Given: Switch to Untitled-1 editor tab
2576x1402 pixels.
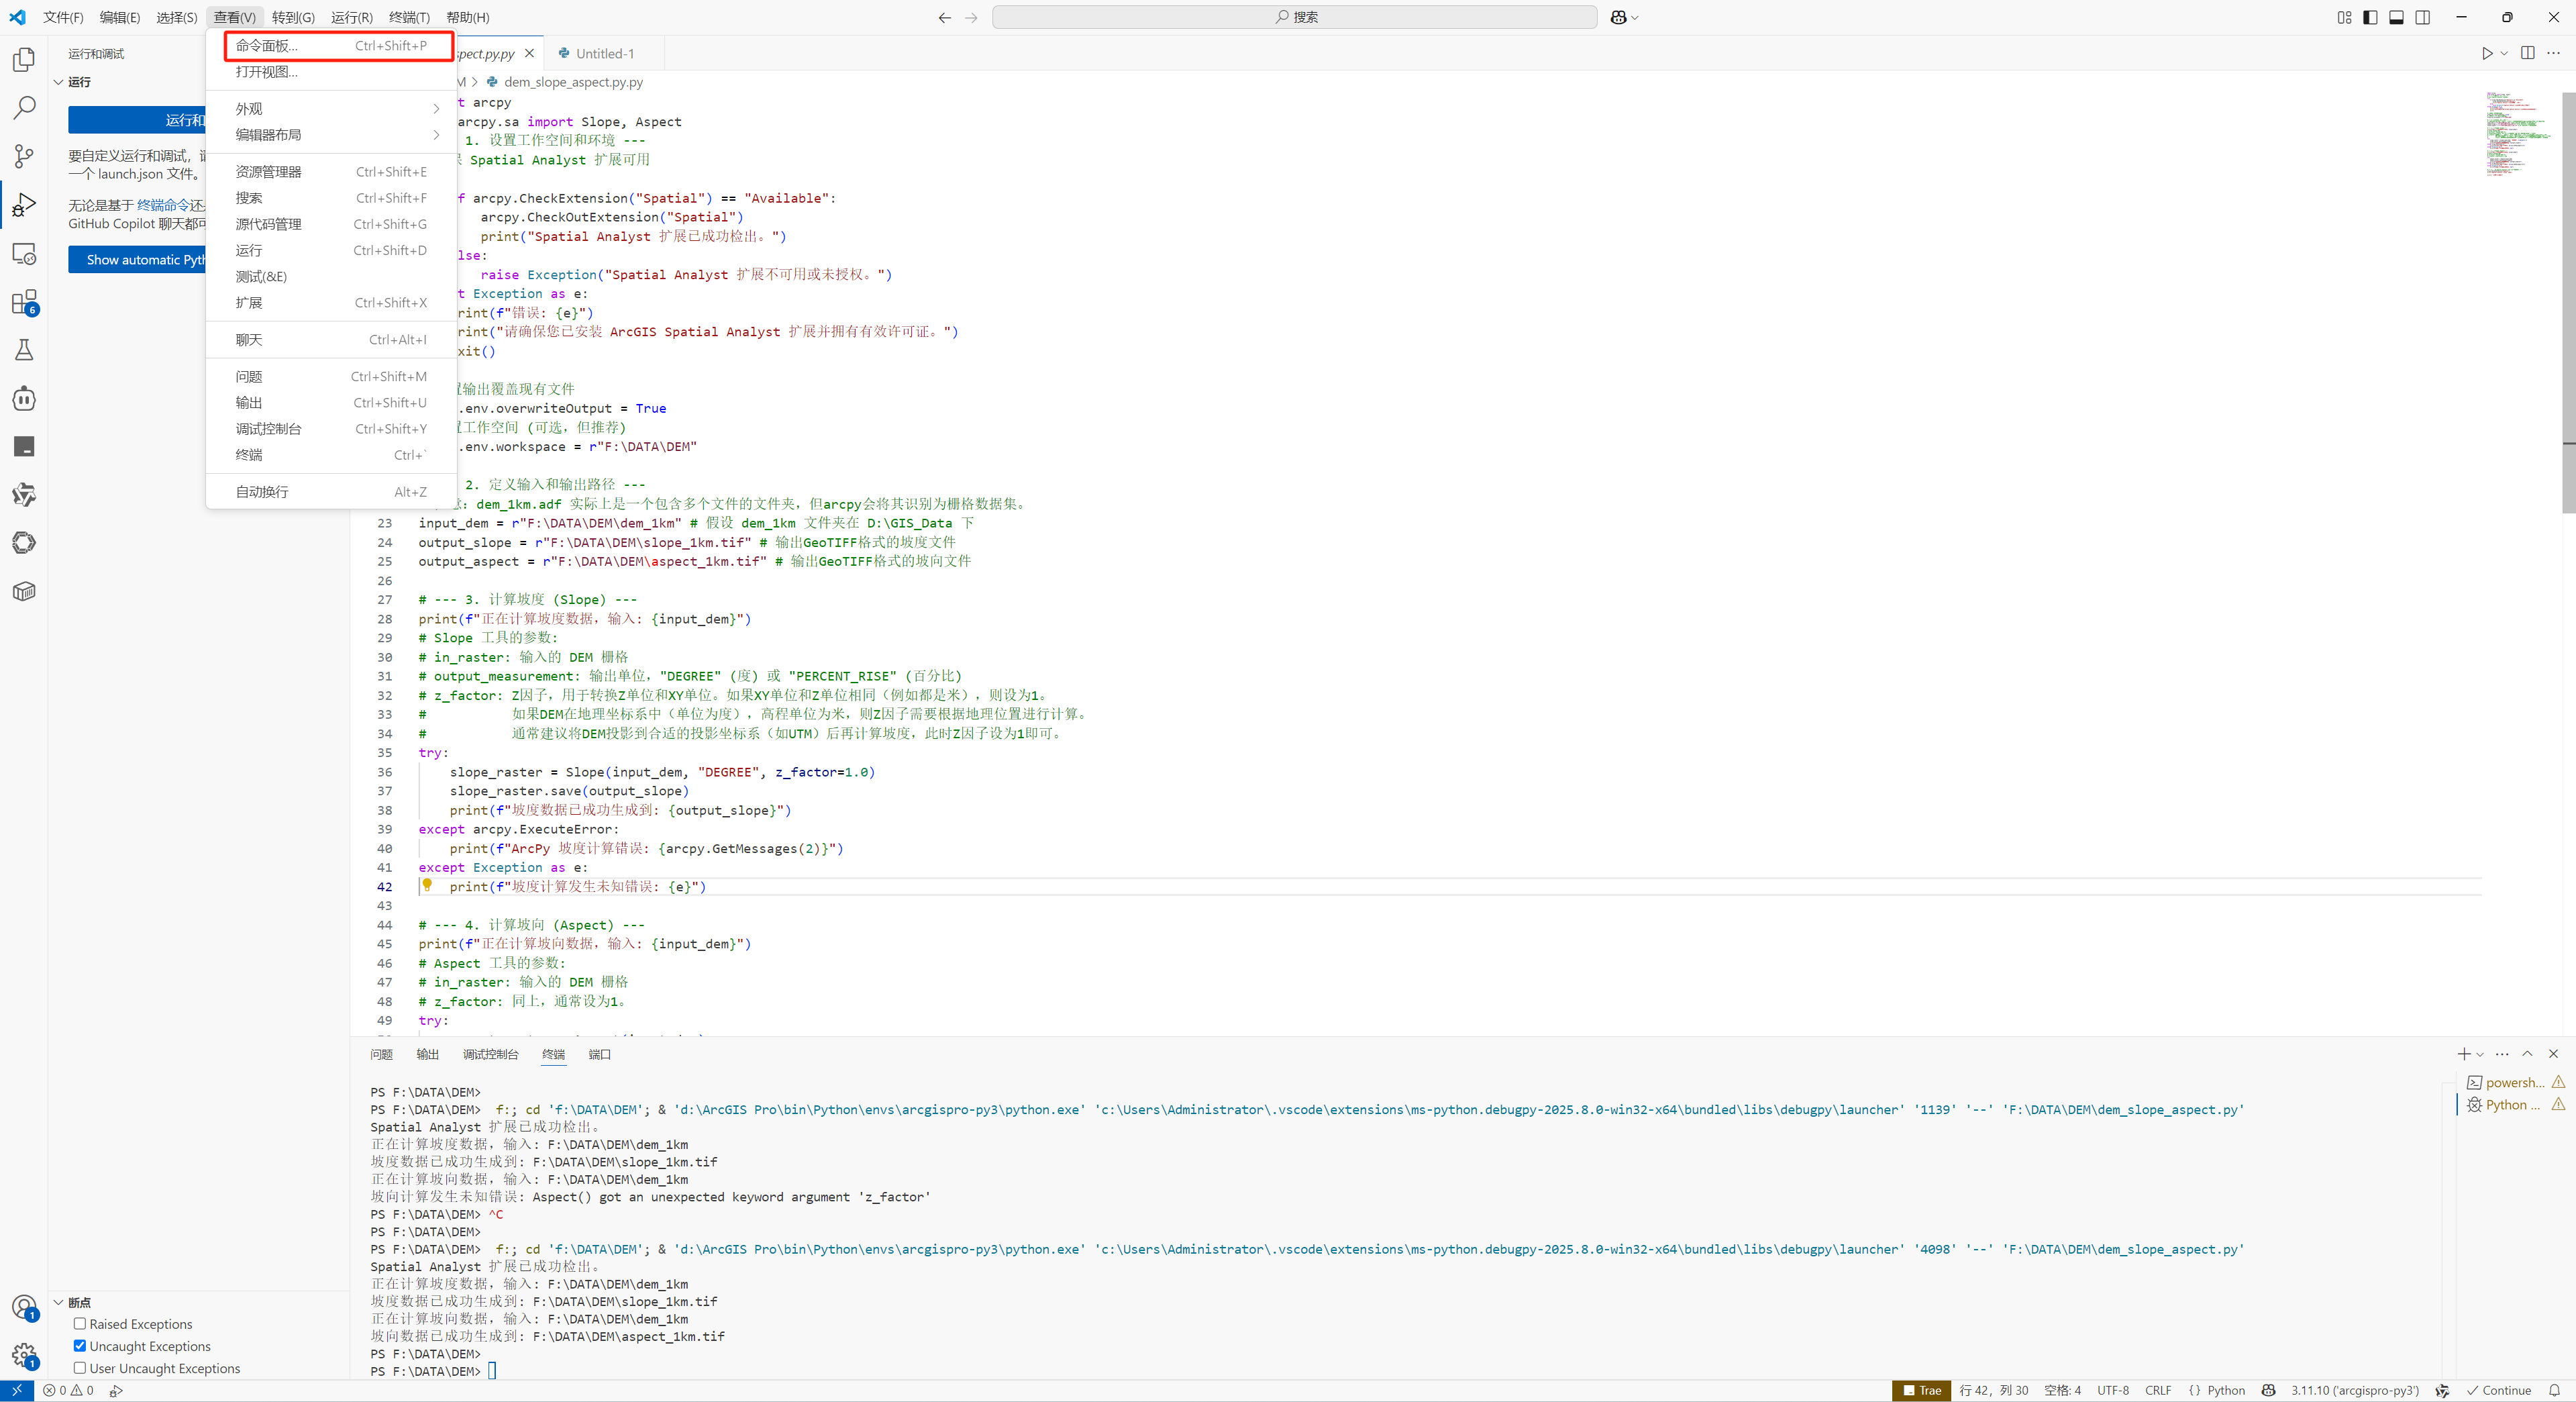Looking at the screenshot, I should pyautogui.click(x=604, y=53).
